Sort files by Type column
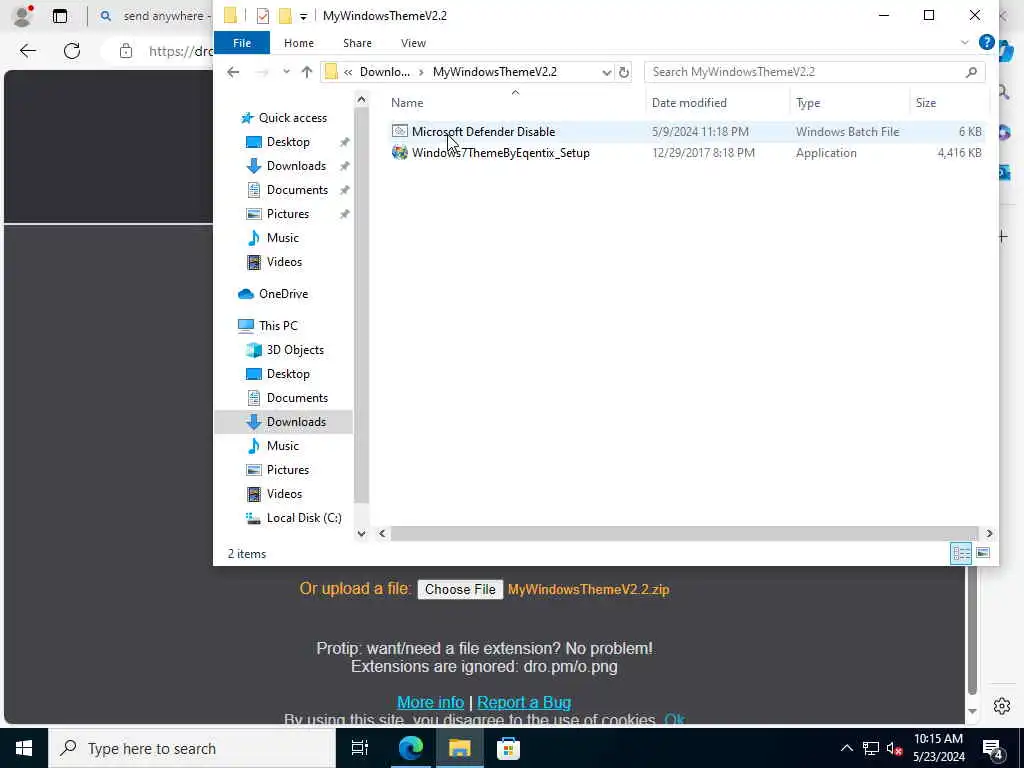1024x768 pixels. 808,103
